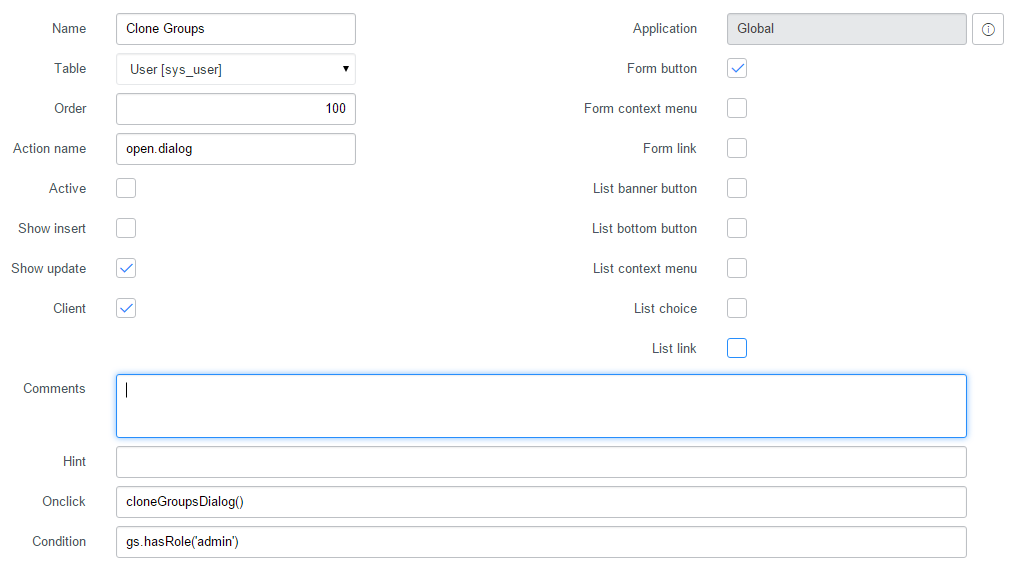This screenshot has height=563, width=1014.
Task: Tick the List context menu checkbox
Action: [x=737, y=268]
